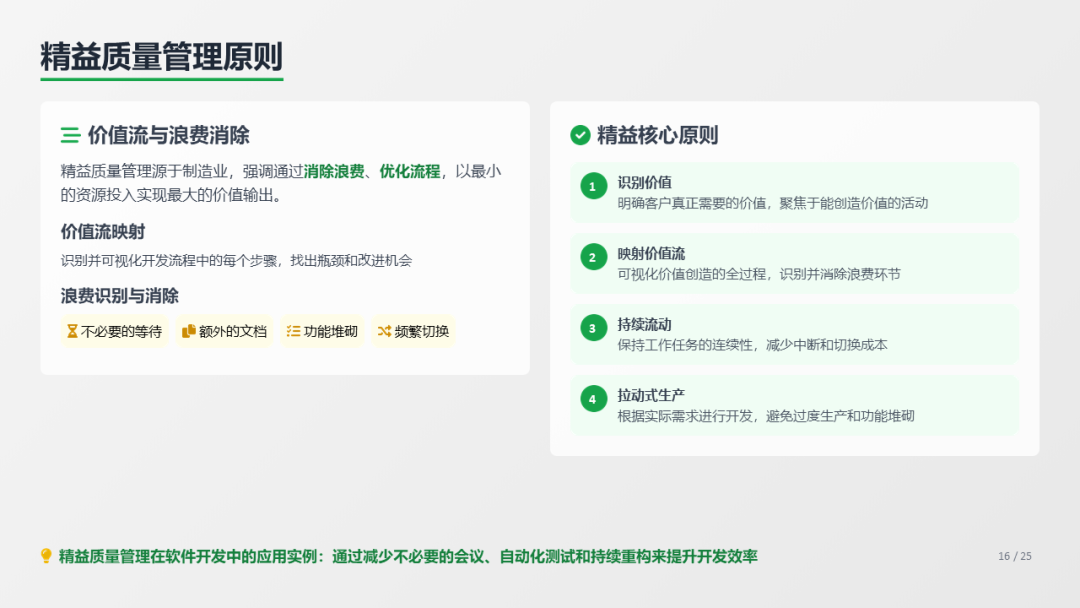Click the 浪费识别与消除 subheading
1080x608 pixels.
click(x=119, y=296)
